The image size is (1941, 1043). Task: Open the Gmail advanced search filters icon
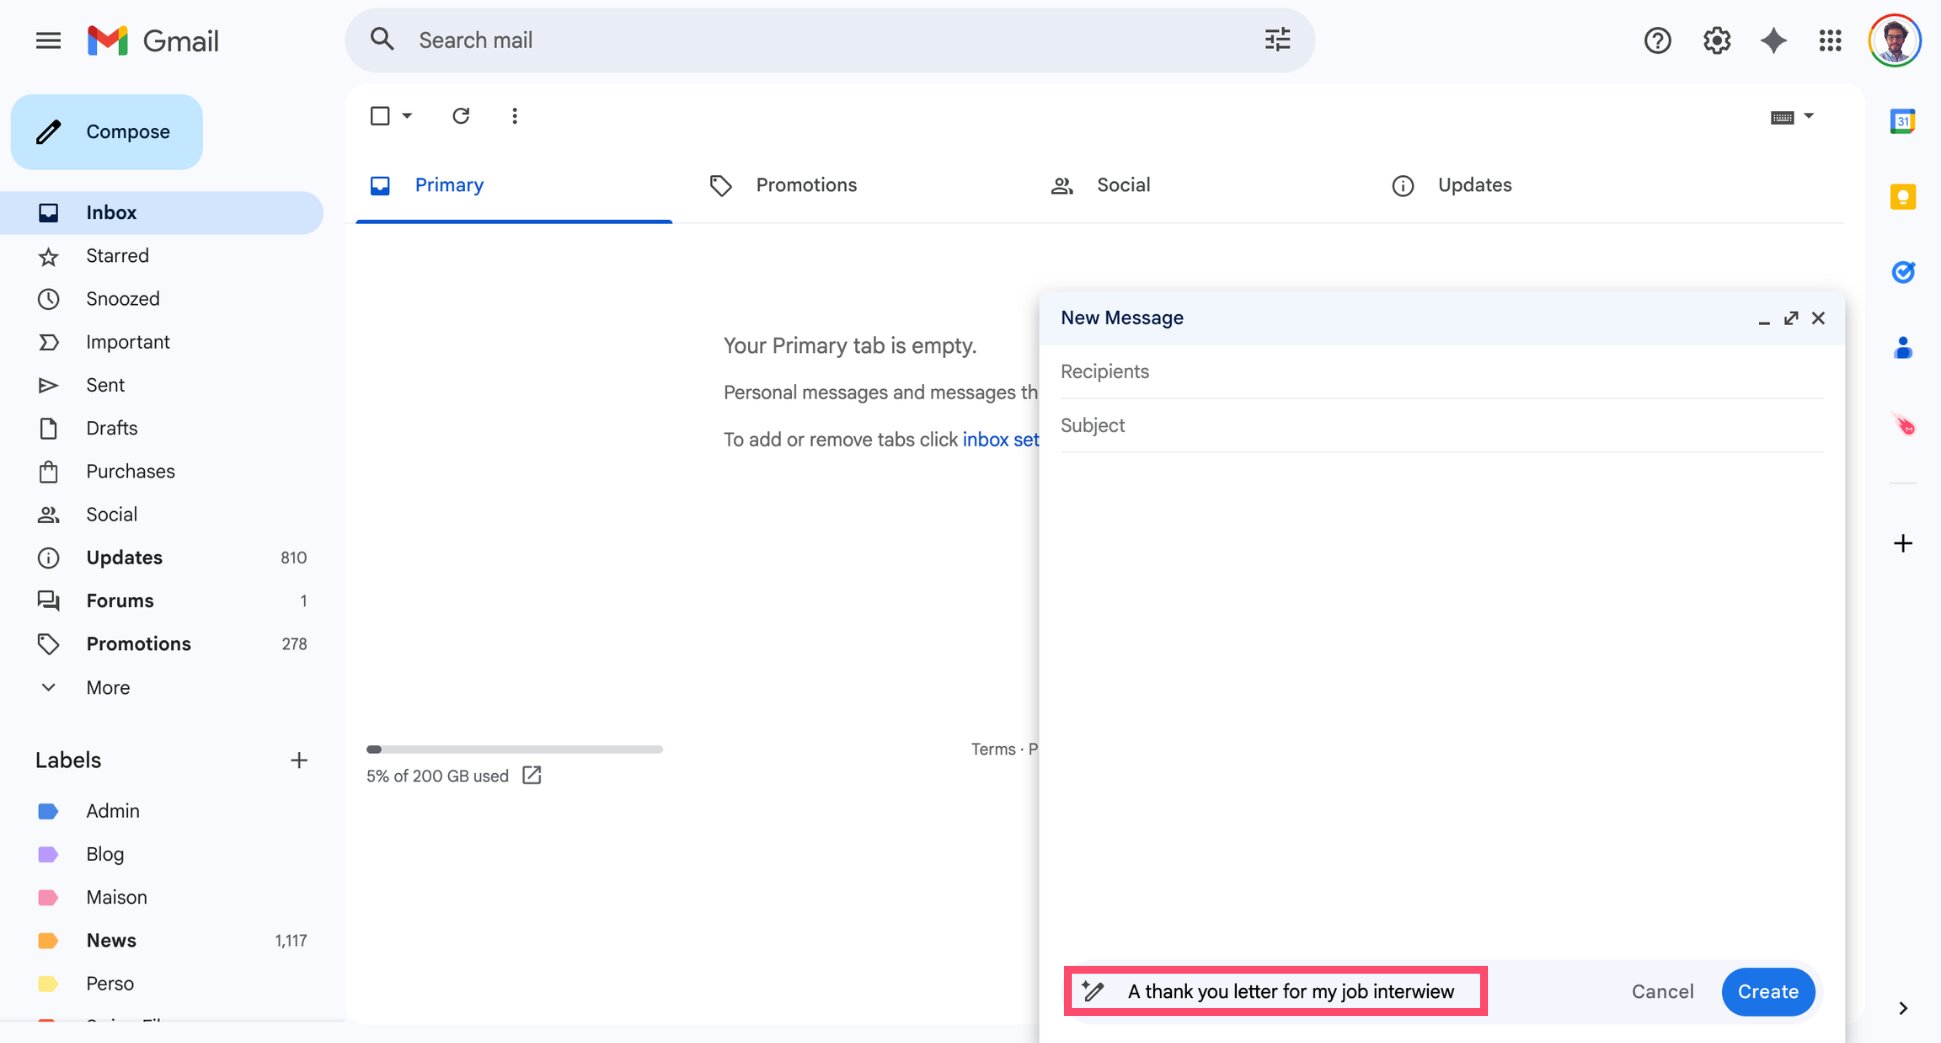(1276, 39)
